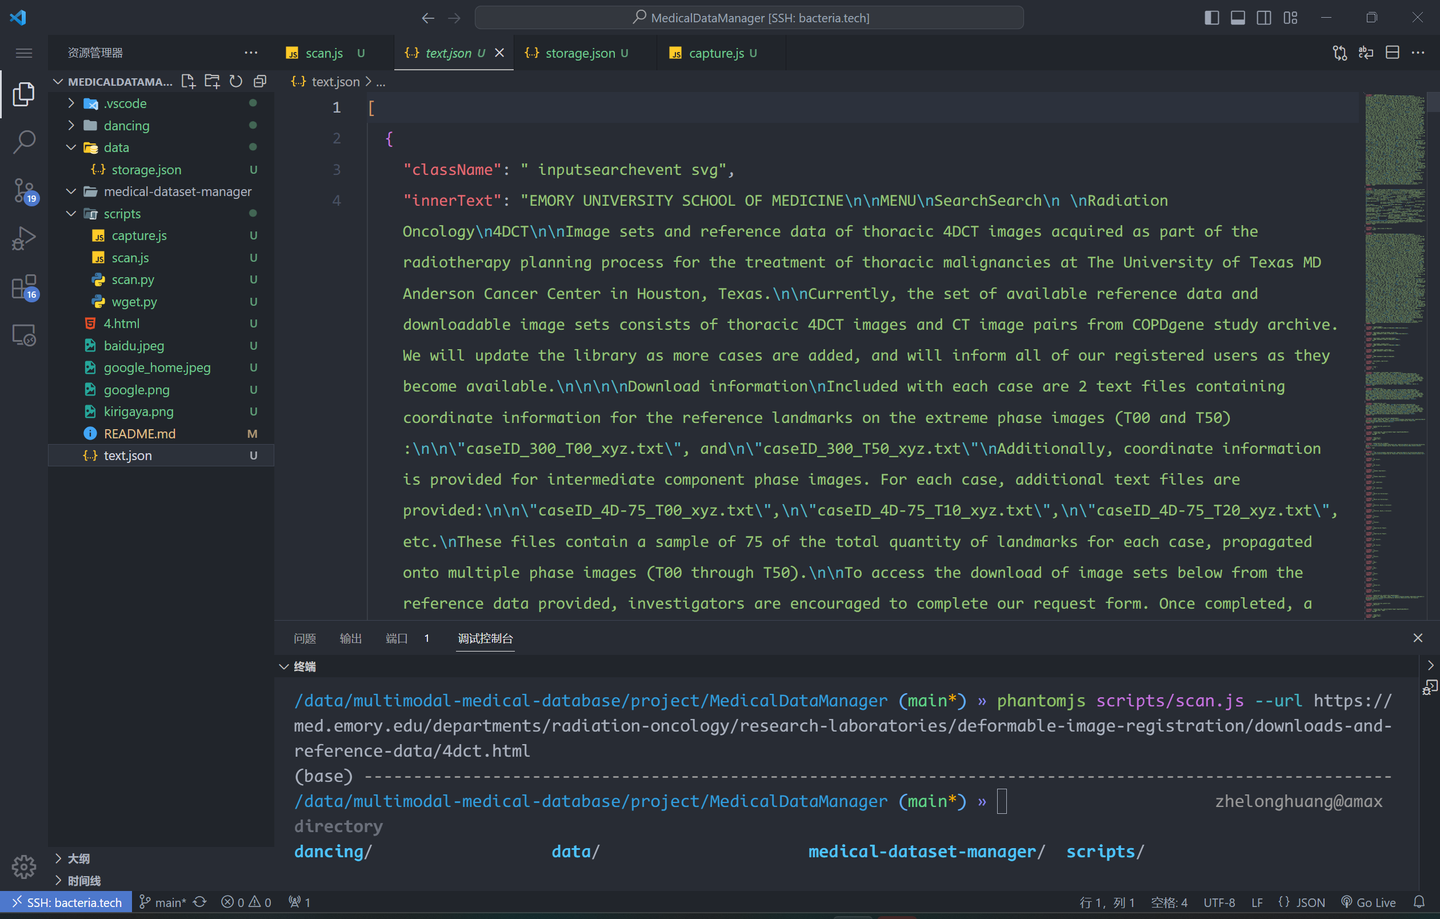Switch to the storage.json editor tab
Screen dimensions: 1440x919
pyautogui.click(x=579, y=53)
